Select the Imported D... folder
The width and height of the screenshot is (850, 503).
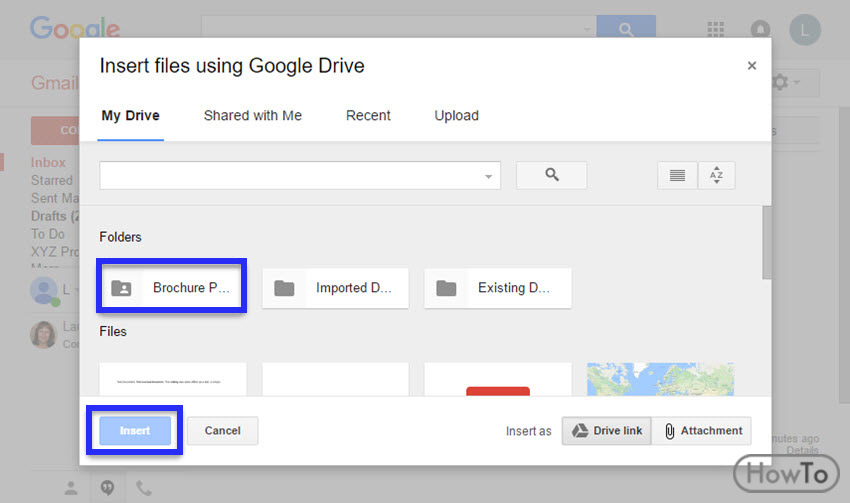tap(335, 288)
